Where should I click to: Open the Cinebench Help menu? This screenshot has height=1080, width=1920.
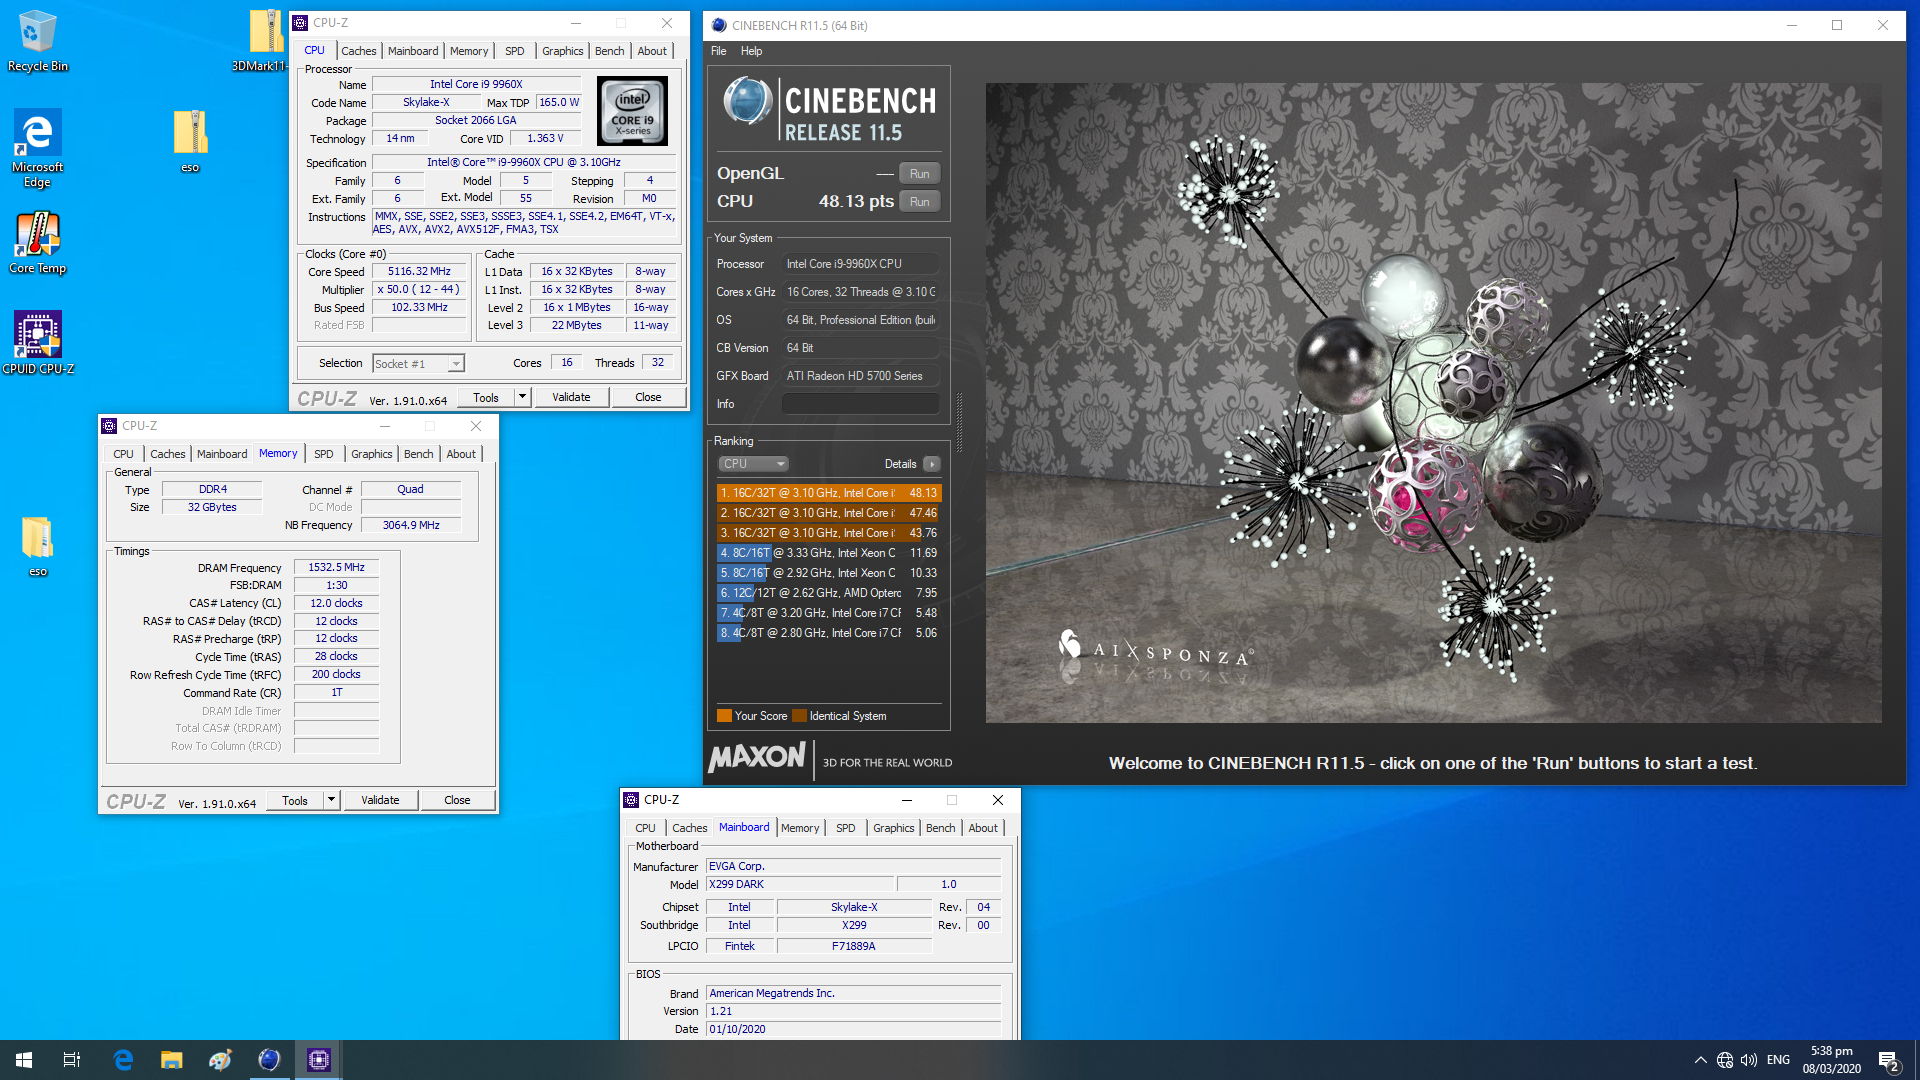pyautogui.click(x=751, y=51)
